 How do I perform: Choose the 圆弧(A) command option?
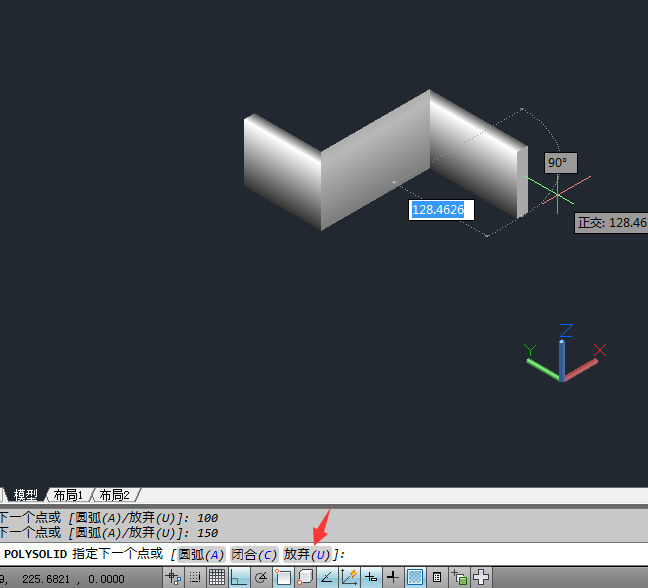point(201,555)
